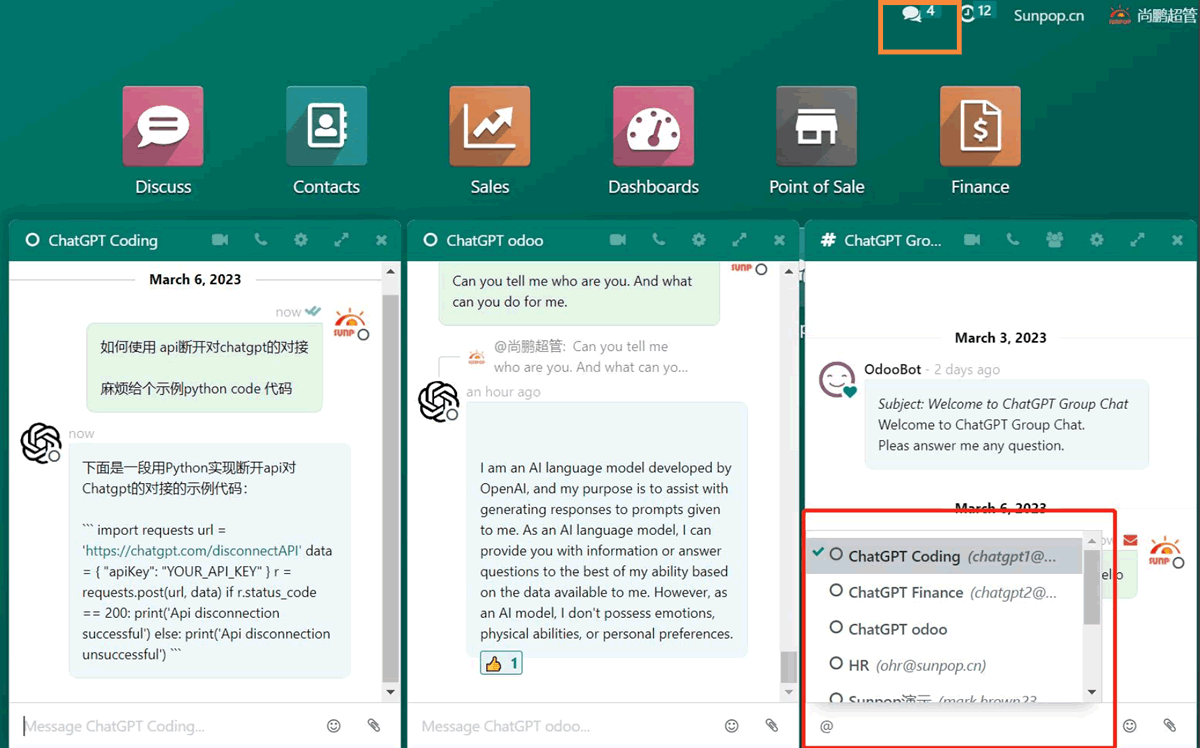Expand ChatGPT Group chat to full screen
Screen dimensions: 1200x748
point(1137,240)
